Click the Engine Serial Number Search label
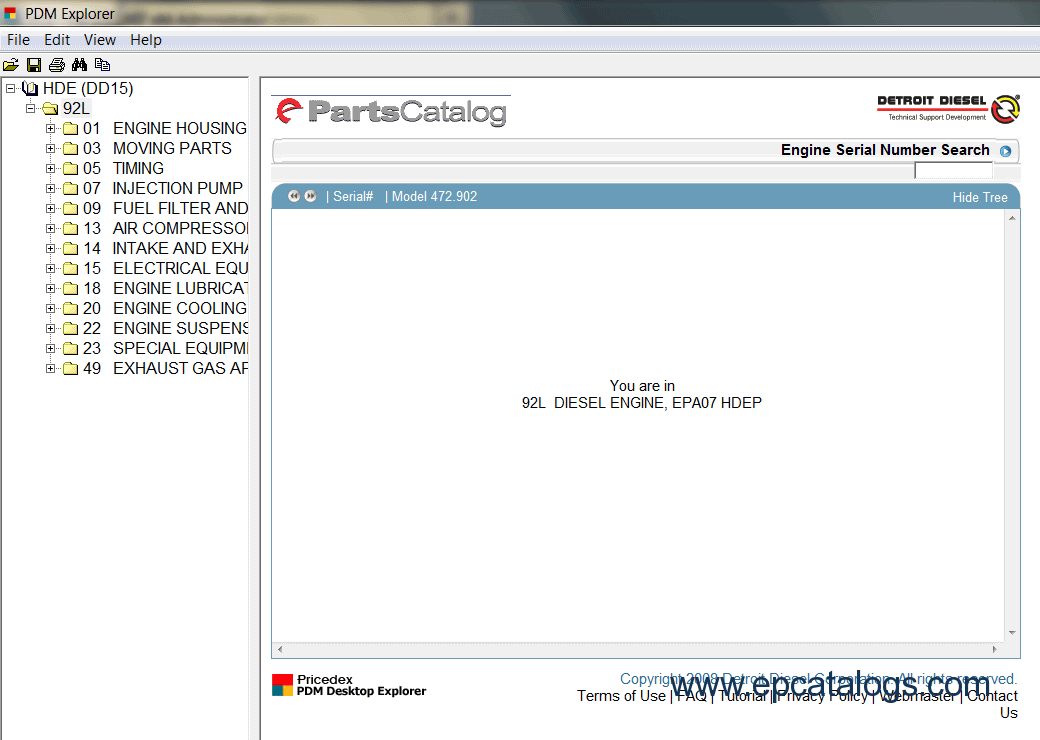 (885, 150)
